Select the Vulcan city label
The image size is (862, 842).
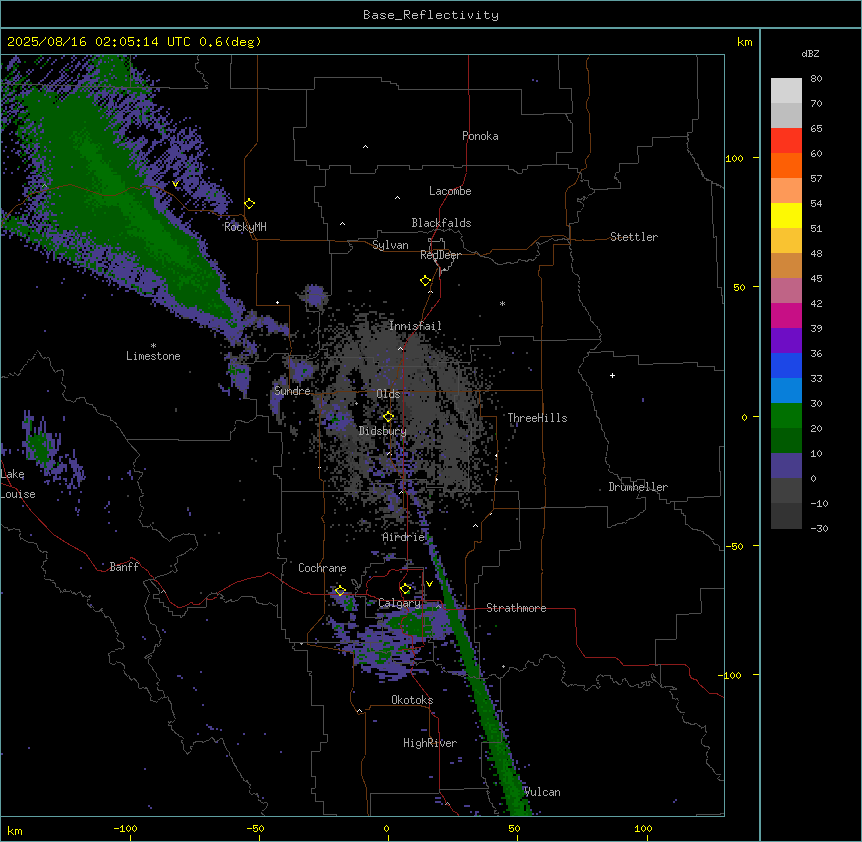pos(542,792)
